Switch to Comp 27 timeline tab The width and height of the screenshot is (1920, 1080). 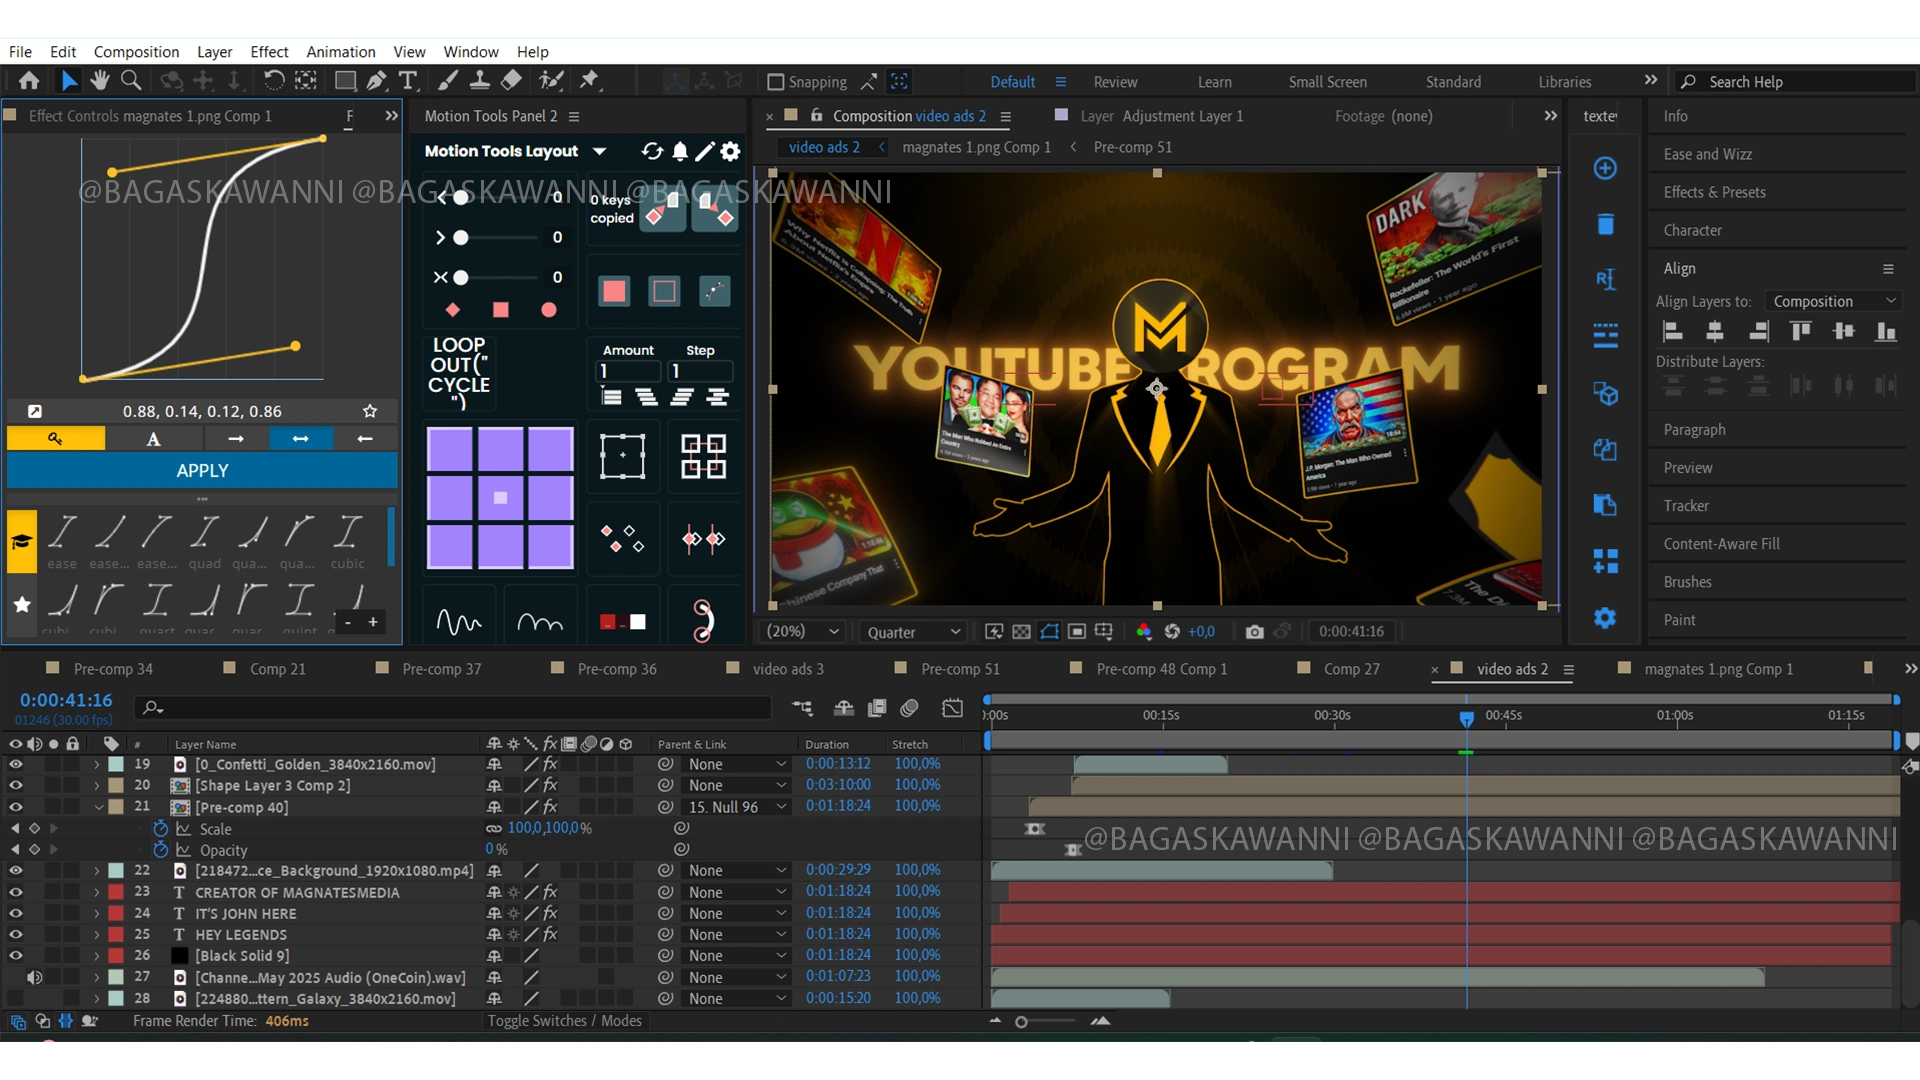1352,669
